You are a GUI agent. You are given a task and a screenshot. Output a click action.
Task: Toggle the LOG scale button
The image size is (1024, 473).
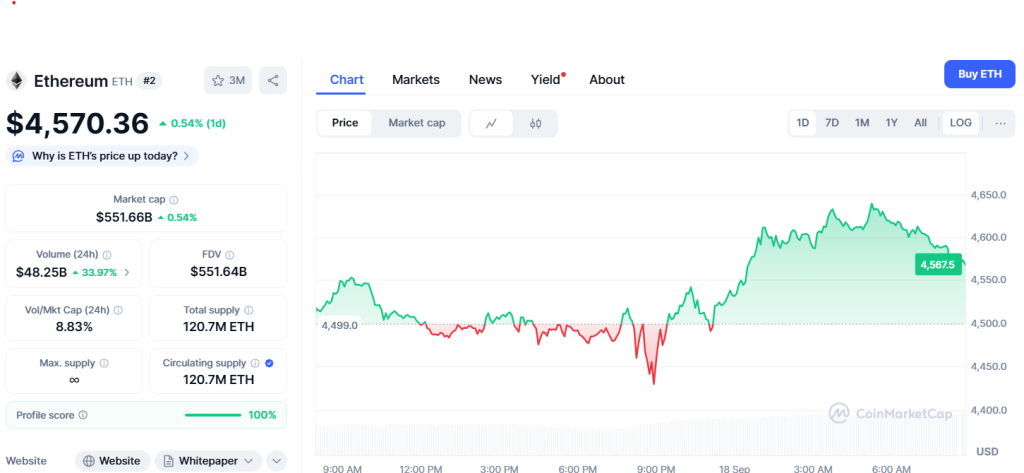pos(960,123)
